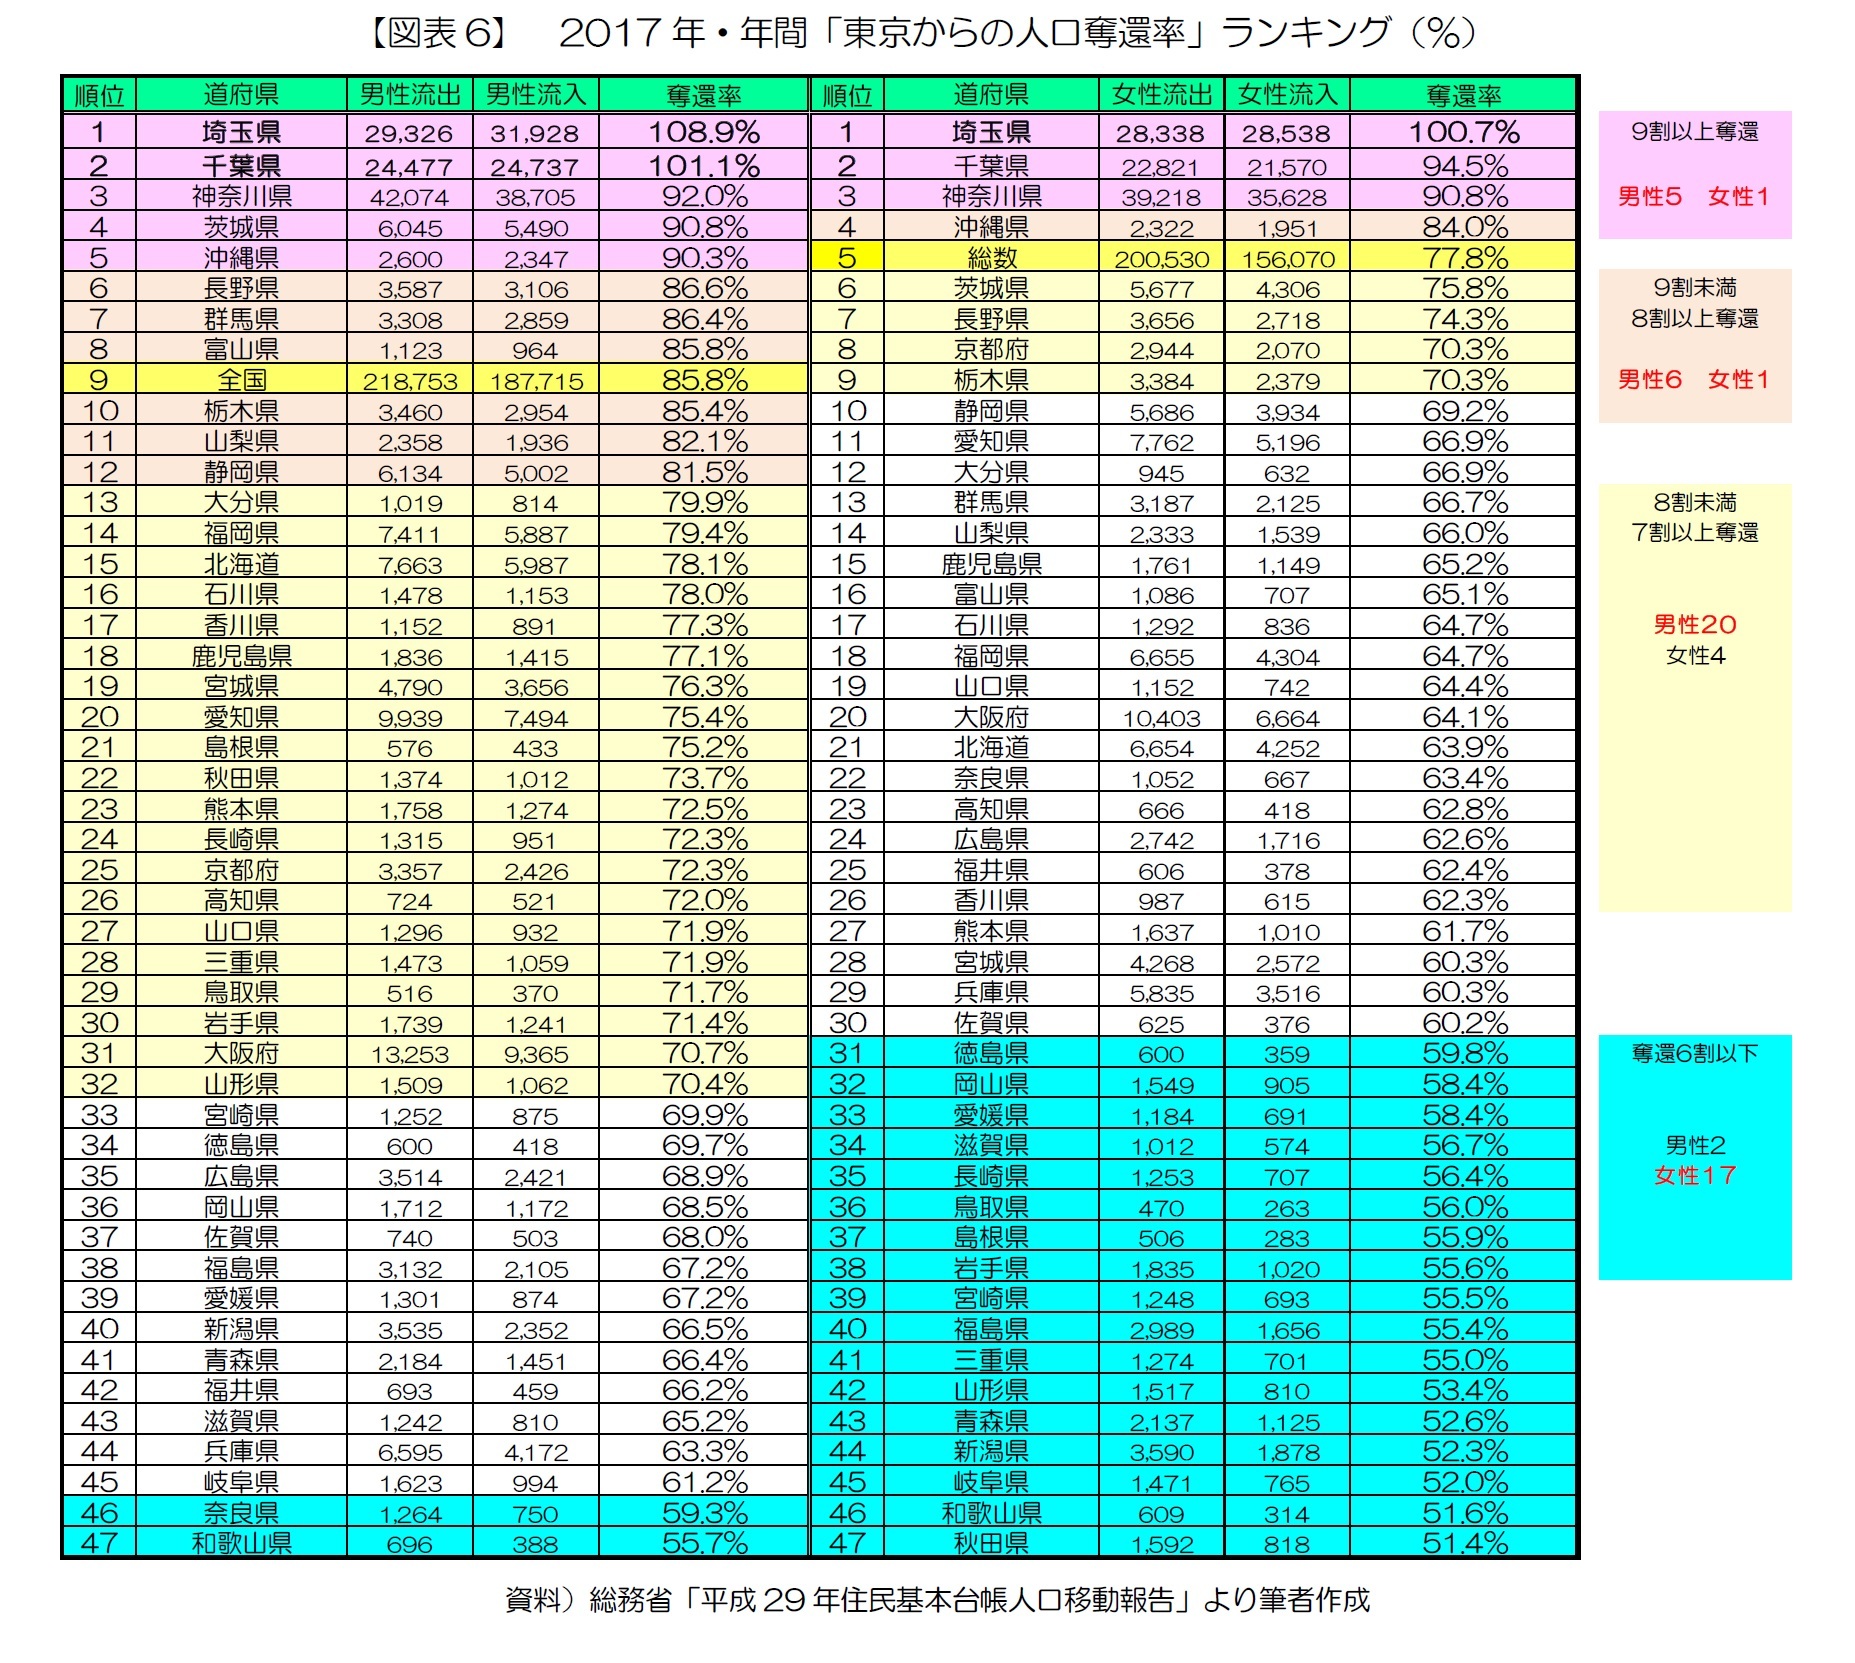Select the yellow 総数 row name cell

pos(991,258)
